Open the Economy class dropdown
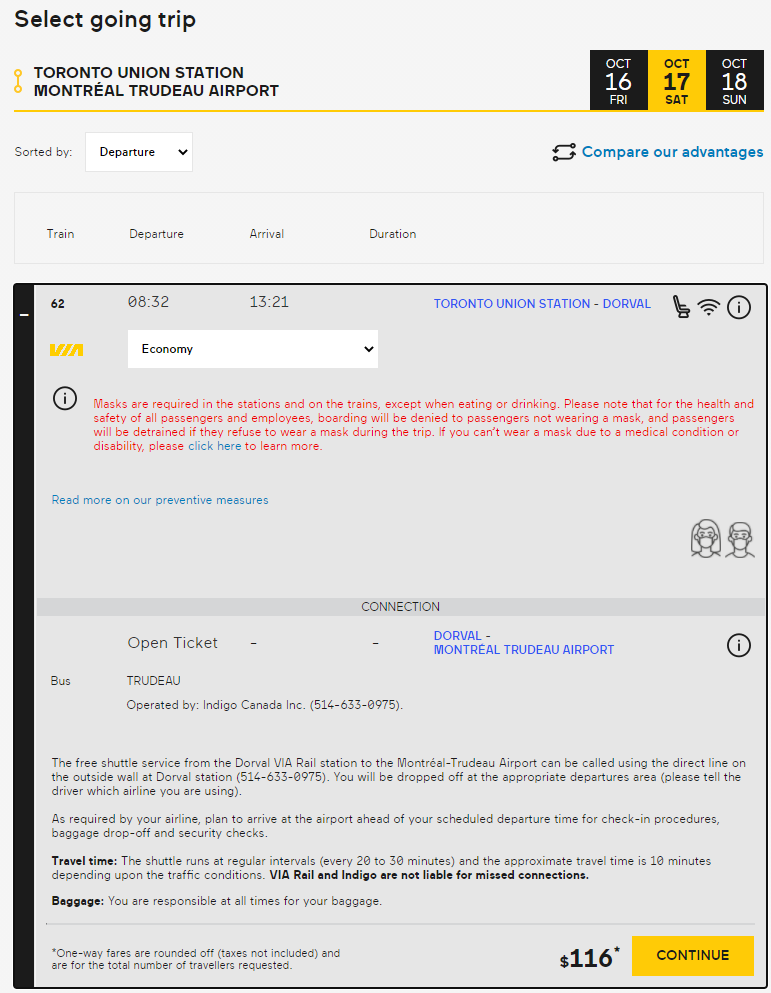771x993 pixels. tap(253, 349)
